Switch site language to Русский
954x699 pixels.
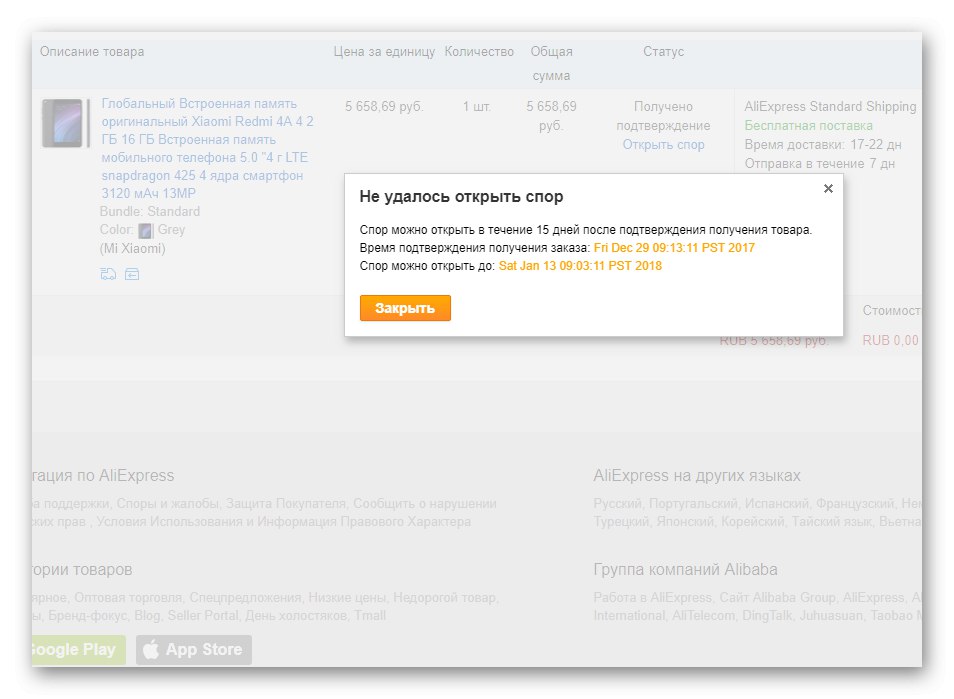pyautogui.click(x=616, y=504)
